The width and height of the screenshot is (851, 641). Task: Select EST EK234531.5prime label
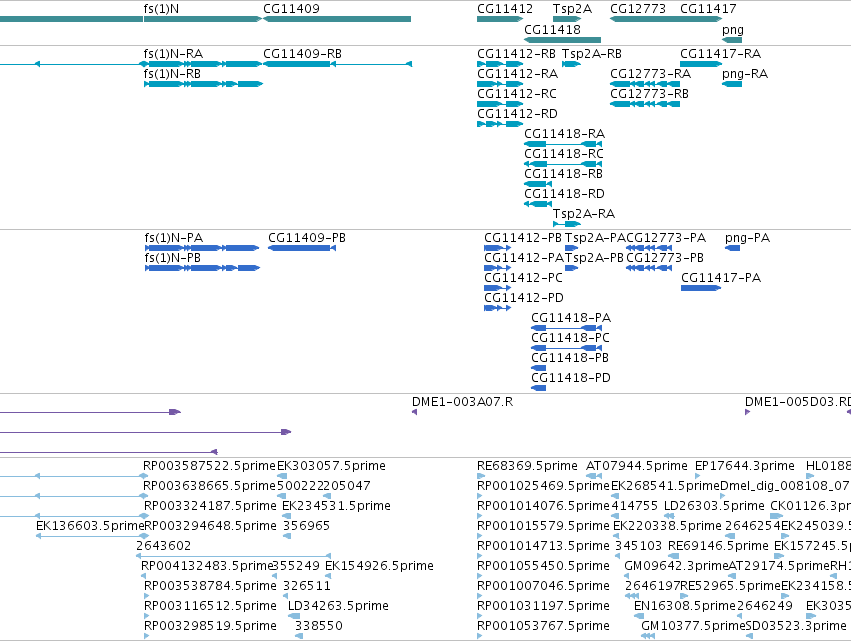click(x=336, y=506)
